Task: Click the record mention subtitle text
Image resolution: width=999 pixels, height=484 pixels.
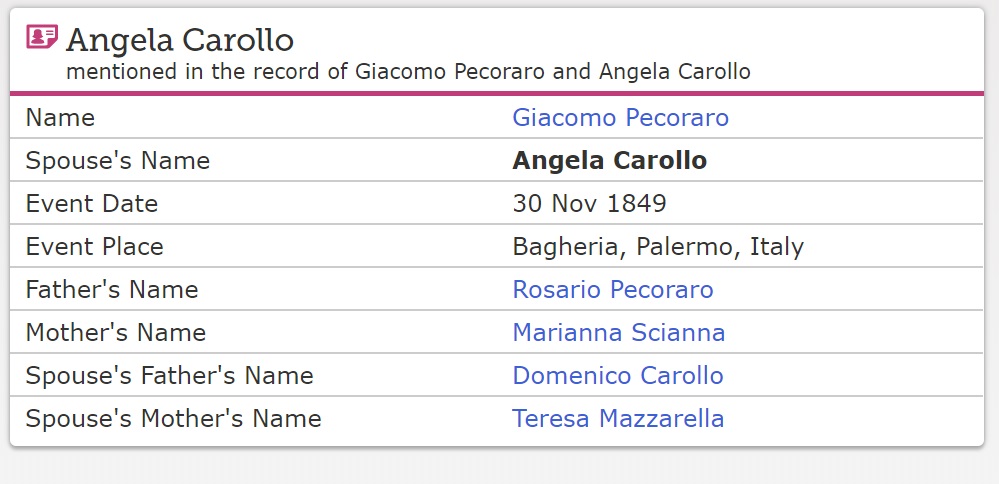Action: pos(407,72)
